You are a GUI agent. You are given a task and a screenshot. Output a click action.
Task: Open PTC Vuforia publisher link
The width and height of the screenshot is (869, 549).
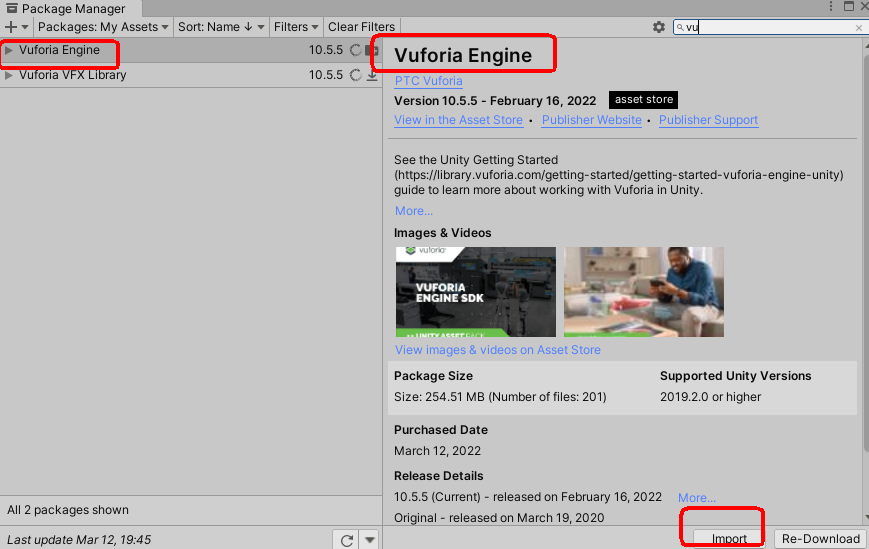coord(428,81)
